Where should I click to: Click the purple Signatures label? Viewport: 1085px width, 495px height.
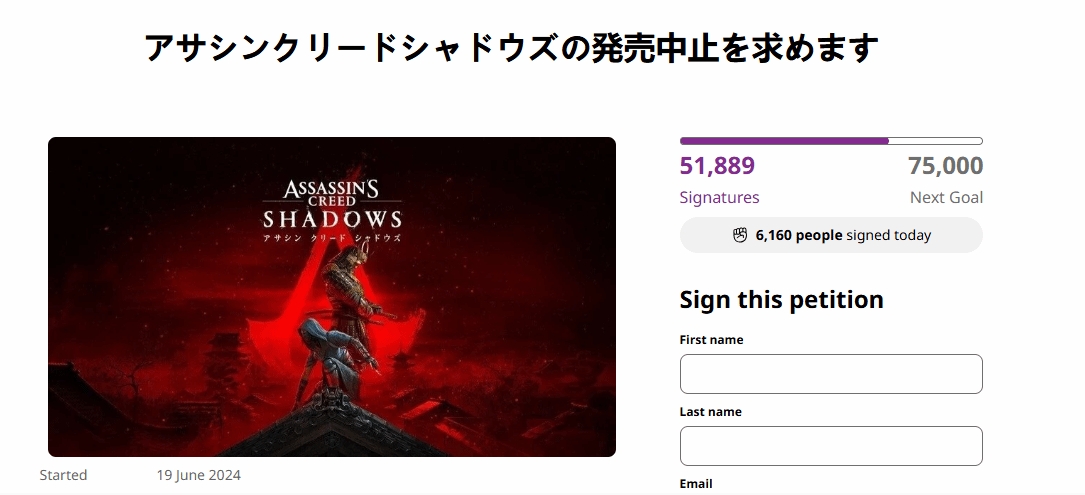point(719,197)
